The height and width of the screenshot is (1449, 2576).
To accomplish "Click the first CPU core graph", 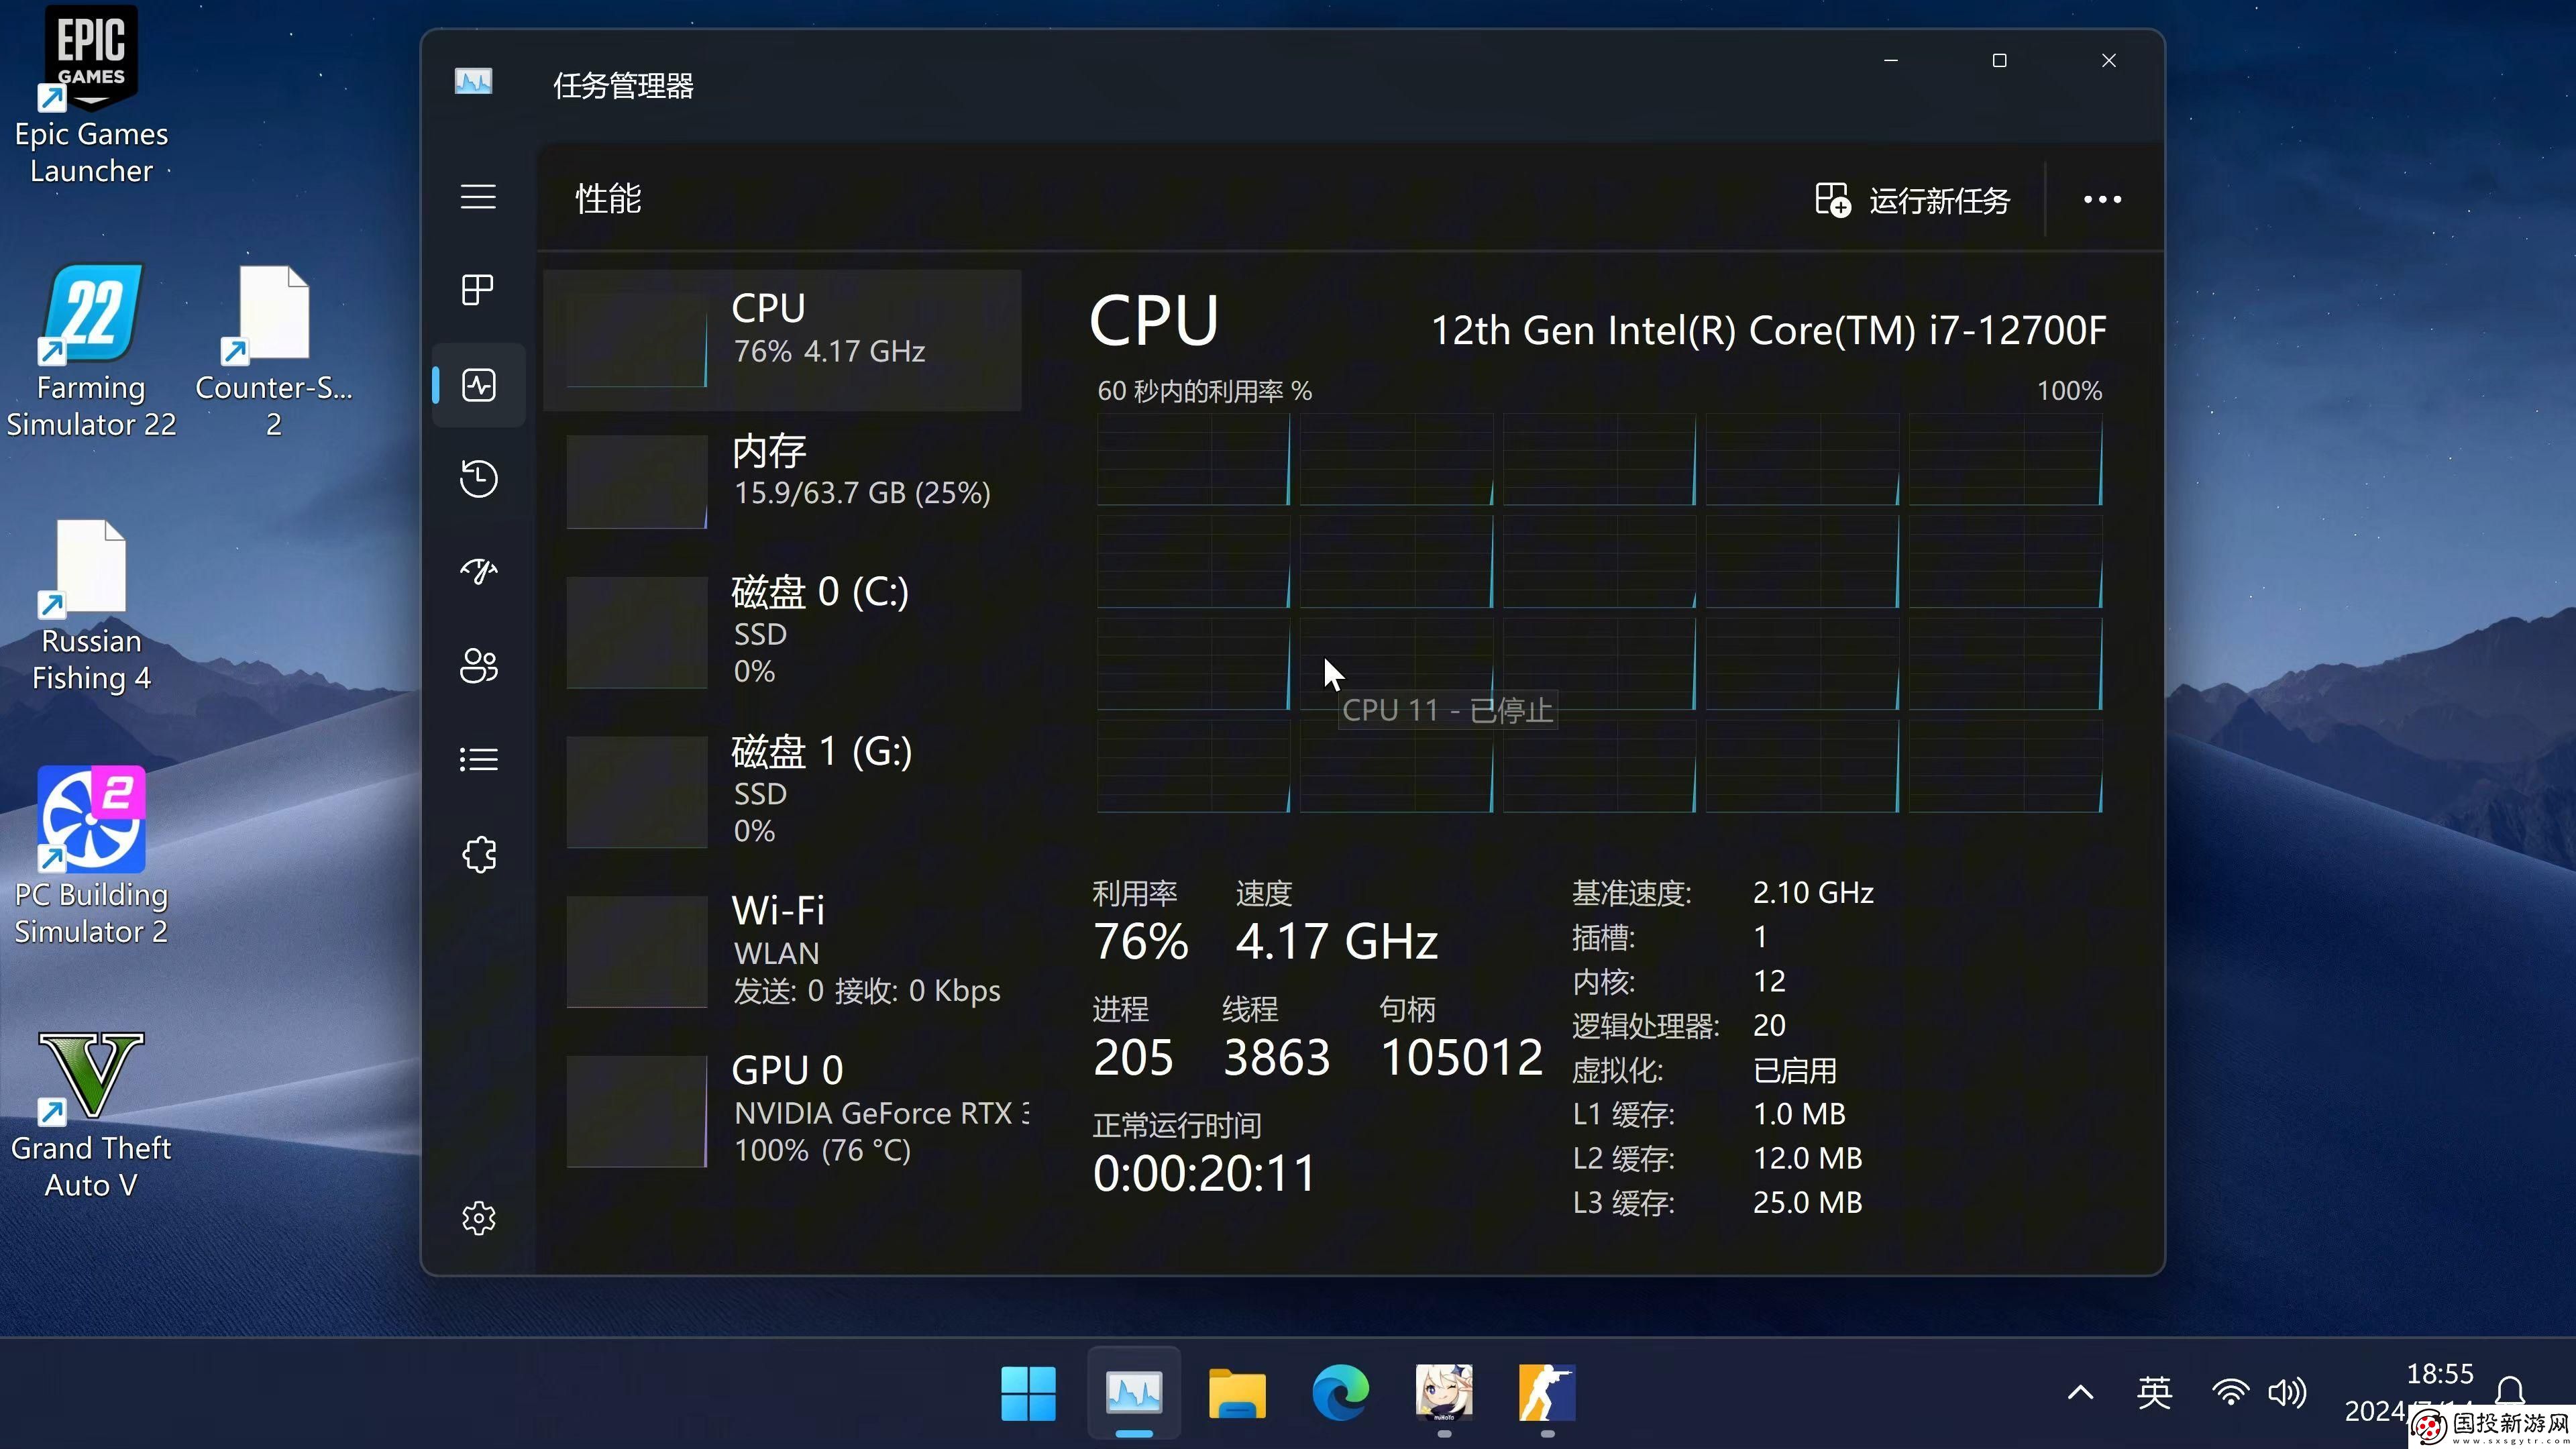I will point(1193,460).
